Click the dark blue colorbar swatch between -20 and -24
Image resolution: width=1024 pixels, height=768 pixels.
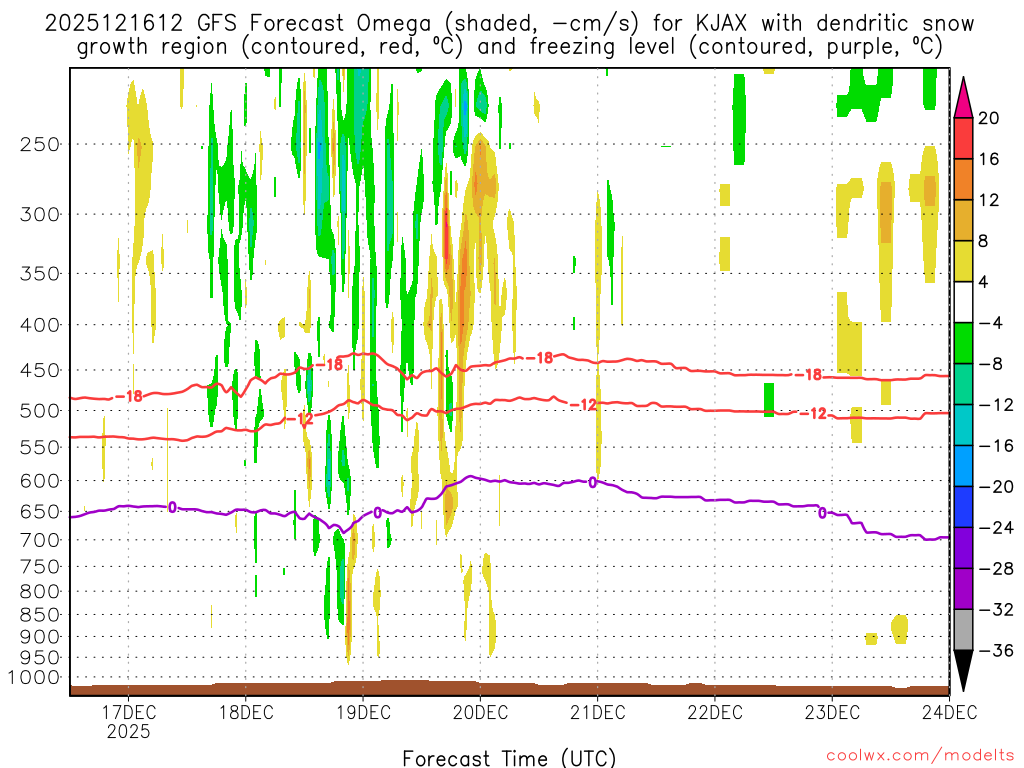coord(963,507)
